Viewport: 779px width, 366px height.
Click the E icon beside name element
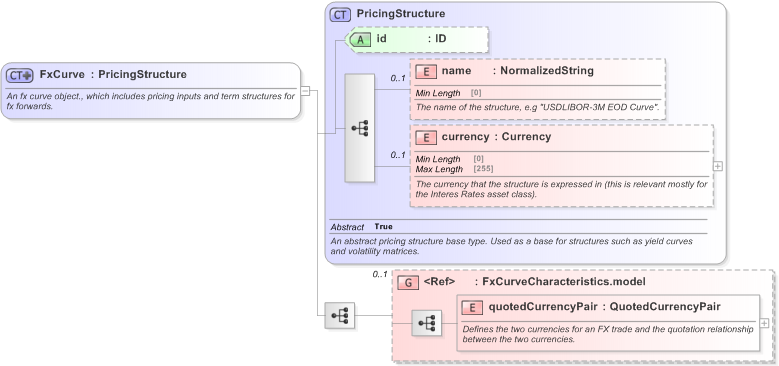click(426, 72)
